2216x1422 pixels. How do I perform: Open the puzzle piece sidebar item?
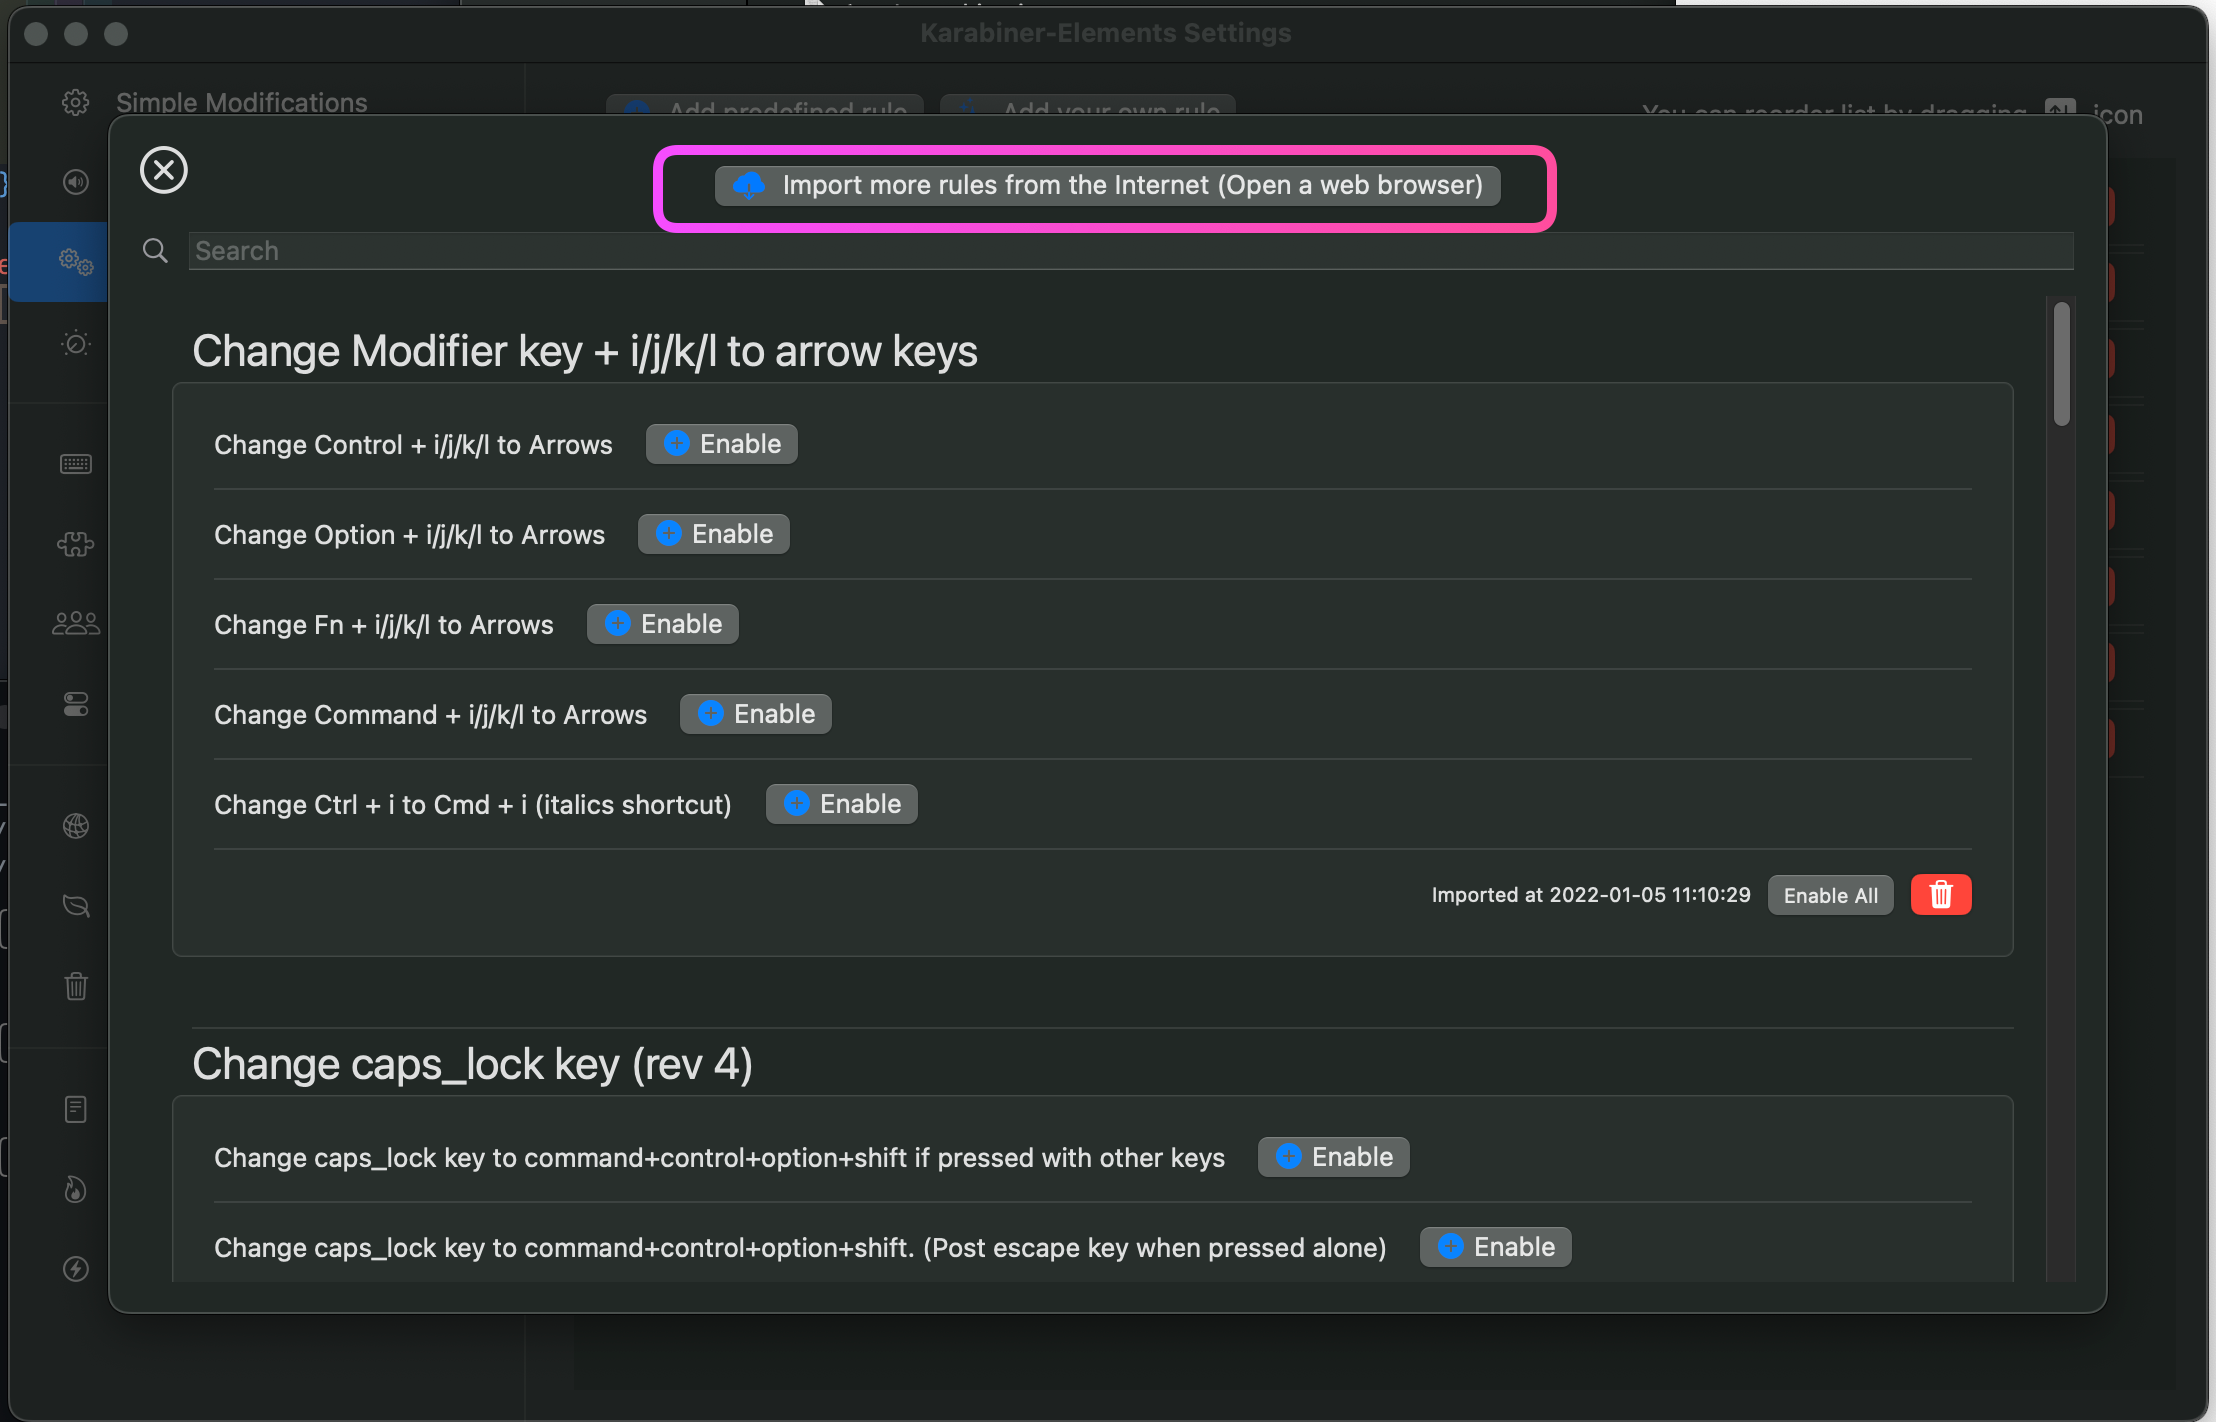[x=76, y=544]
